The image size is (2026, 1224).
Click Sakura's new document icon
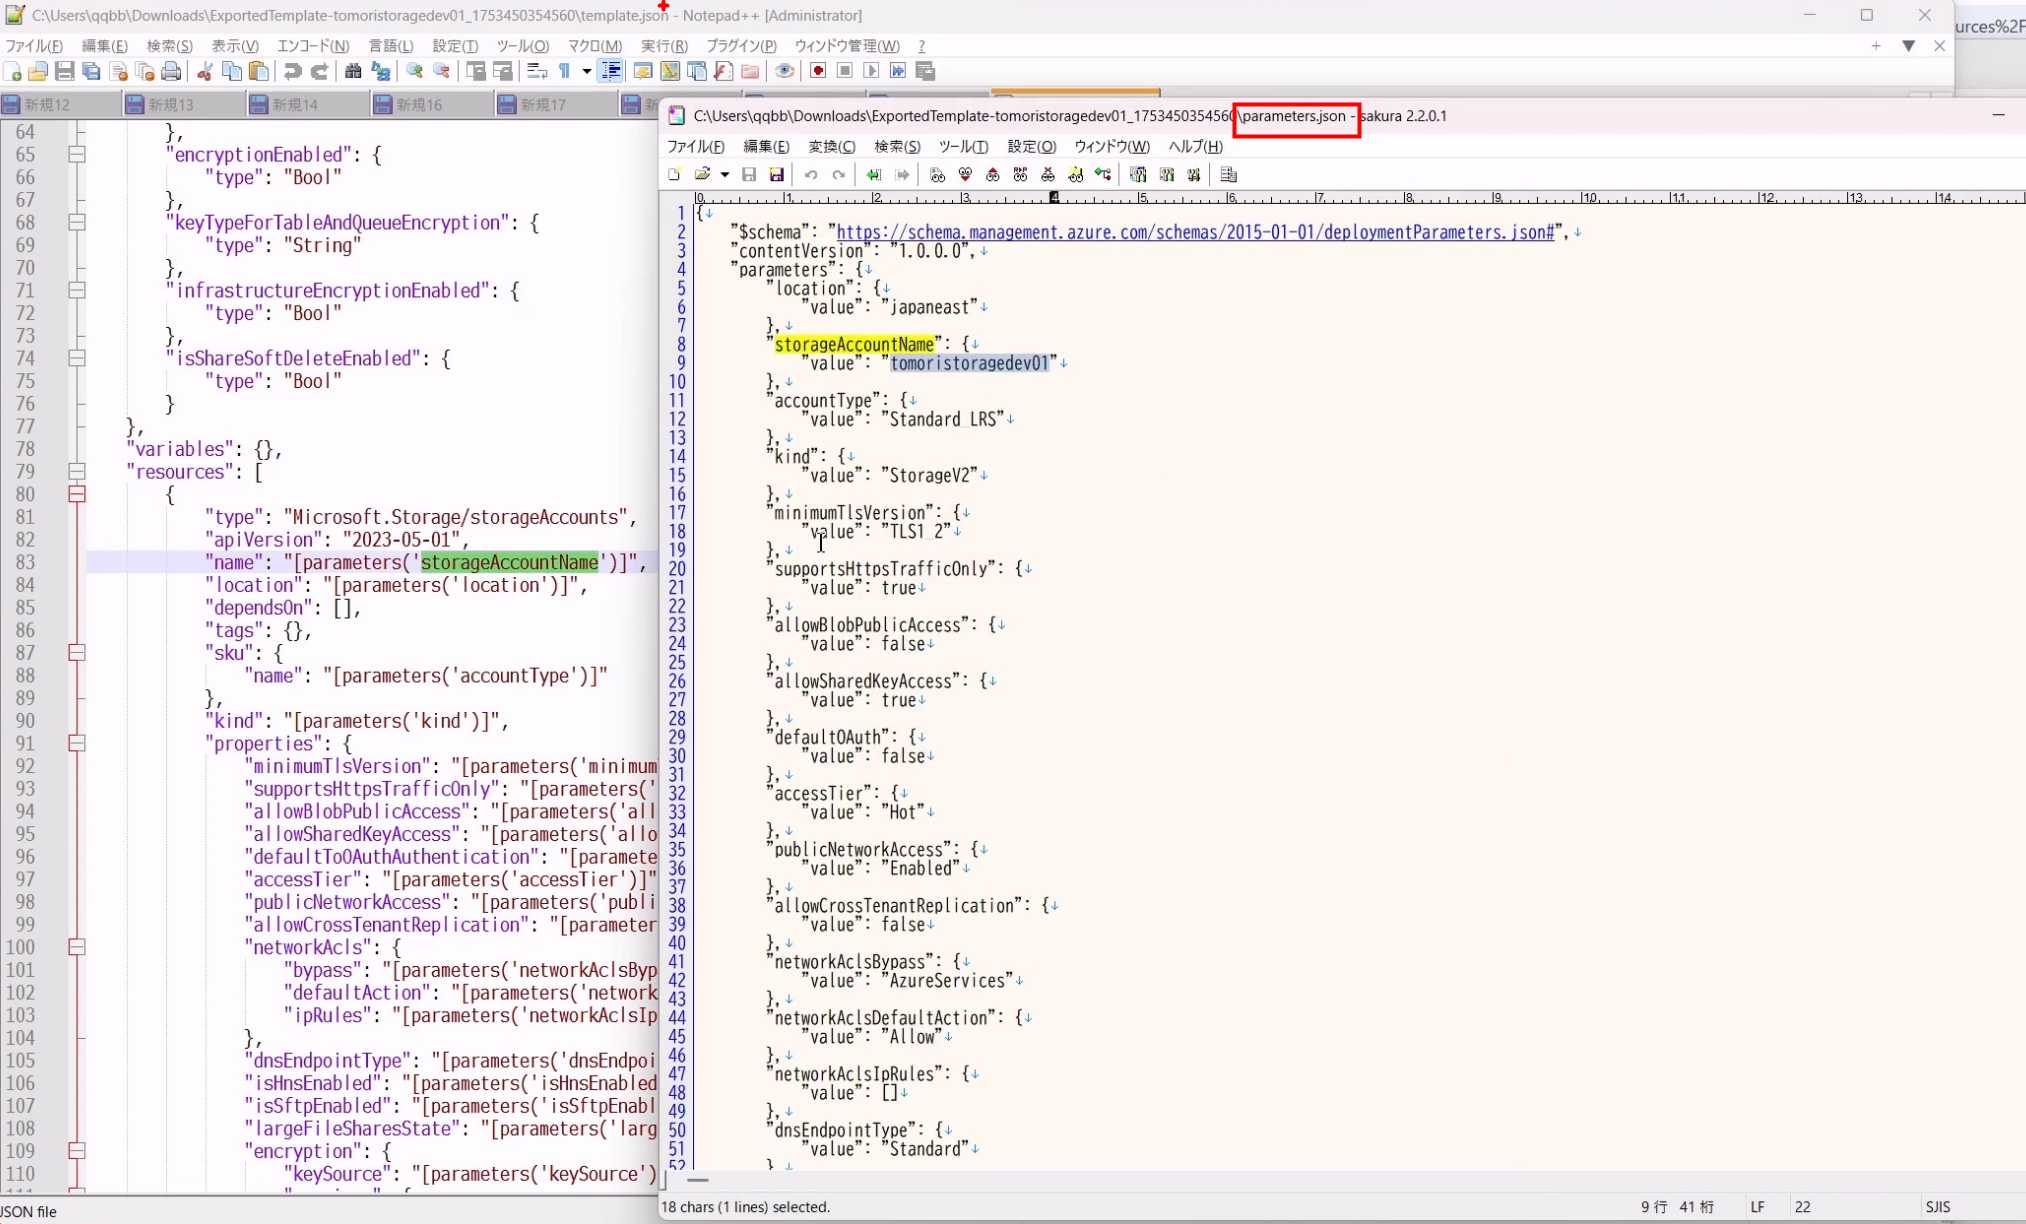(x=674, y=175)
